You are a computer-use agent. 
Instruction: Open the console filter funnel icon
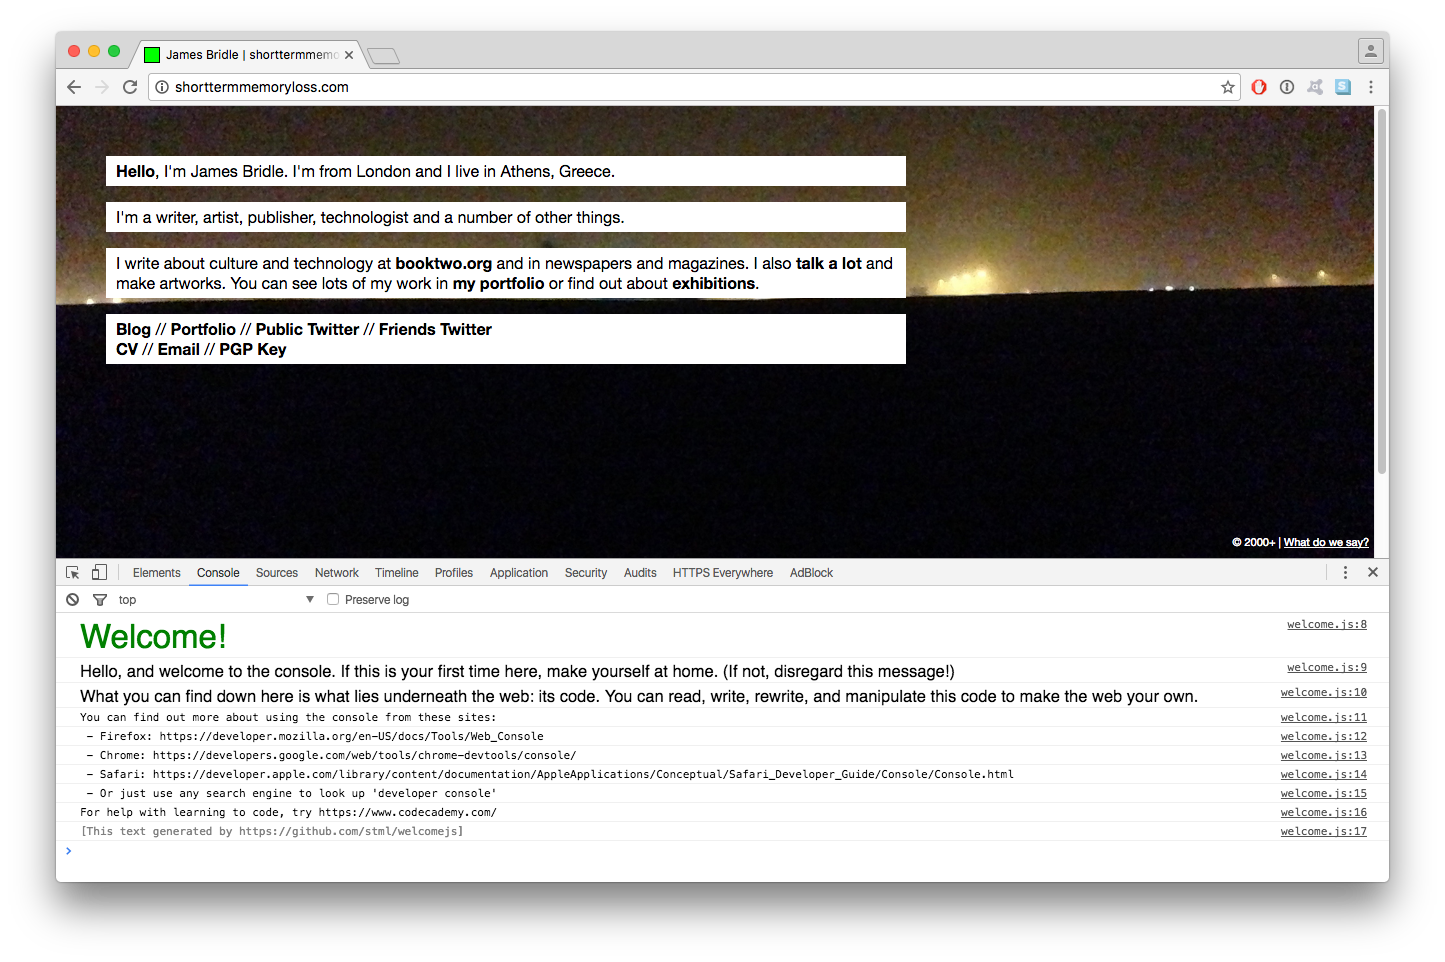click(x=100, y=600)
